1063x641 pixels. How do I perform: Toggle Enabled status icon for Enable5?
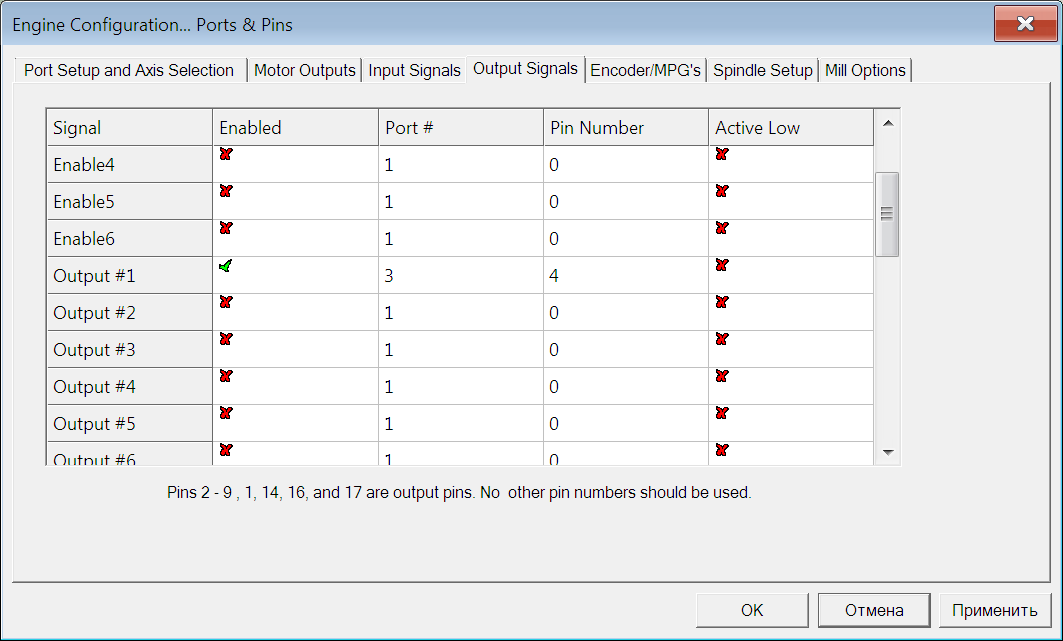click(x=226, y=191)
